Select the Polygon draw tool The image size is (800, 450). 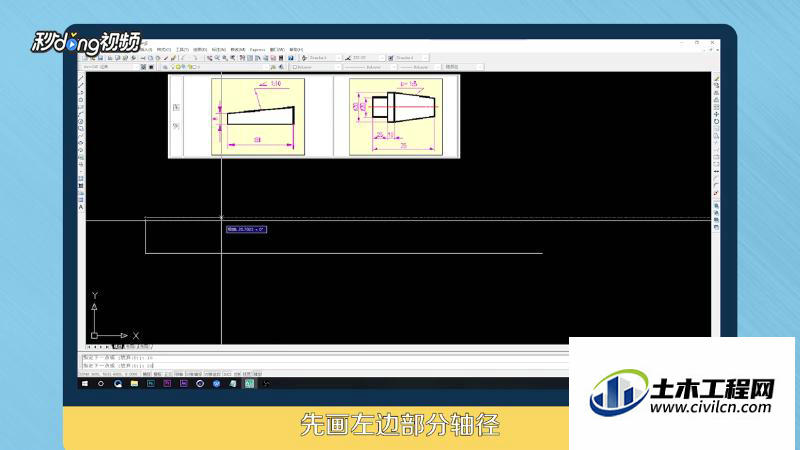point(81,99)
